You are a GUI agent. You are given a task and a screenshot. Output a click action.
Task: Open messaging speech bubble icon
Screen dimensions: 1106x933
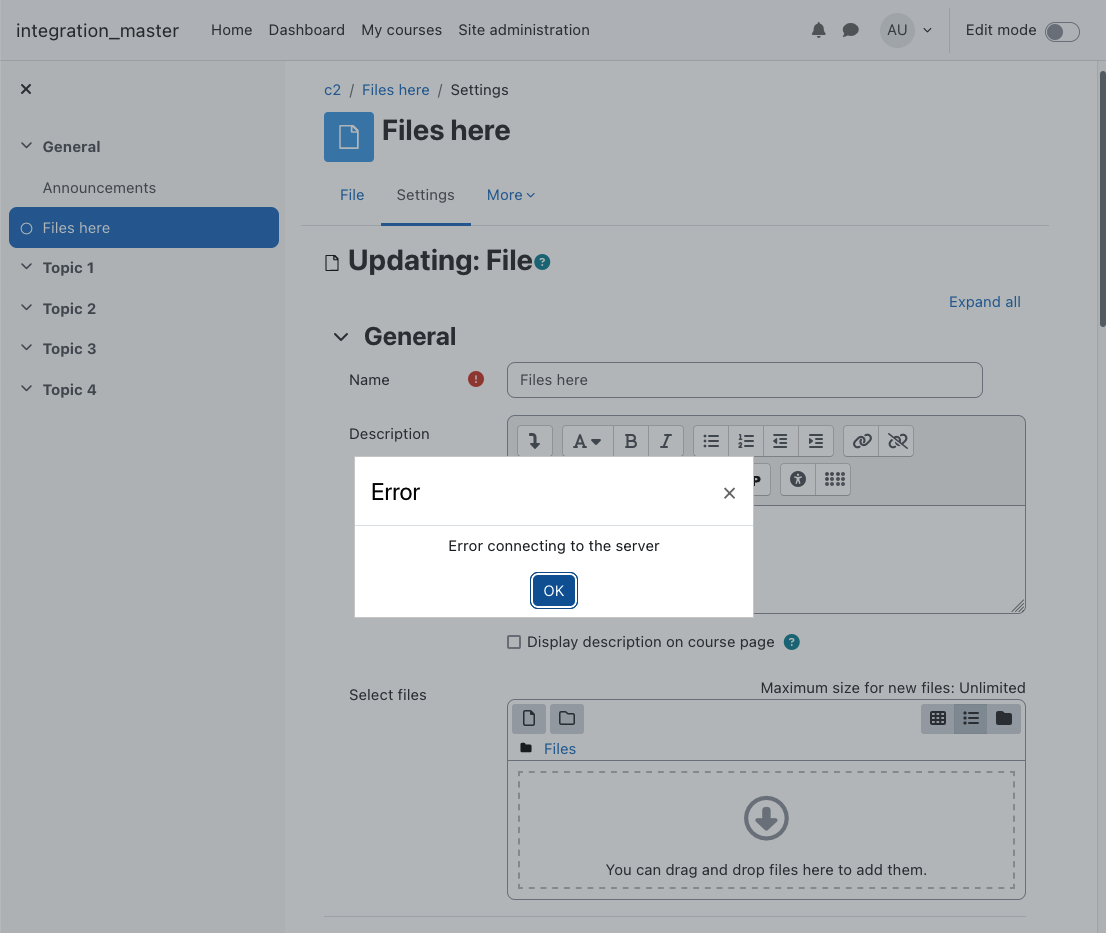pyautogui.click(x=851, y=30)
